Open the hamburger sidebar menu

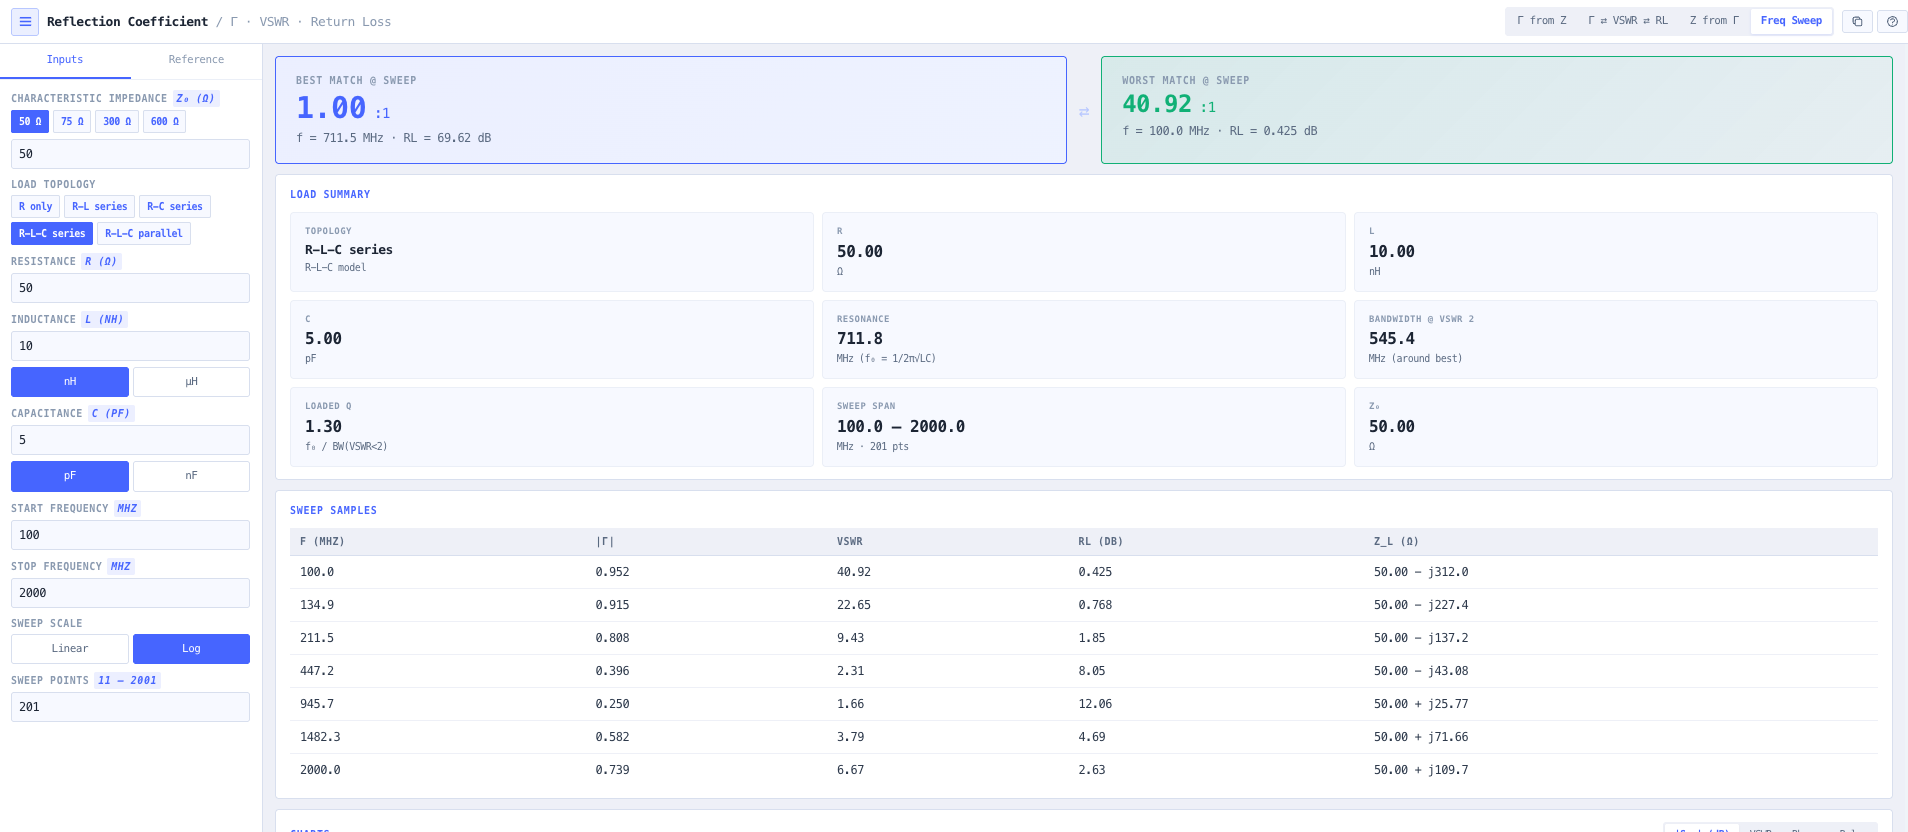(x=25, y=21)
